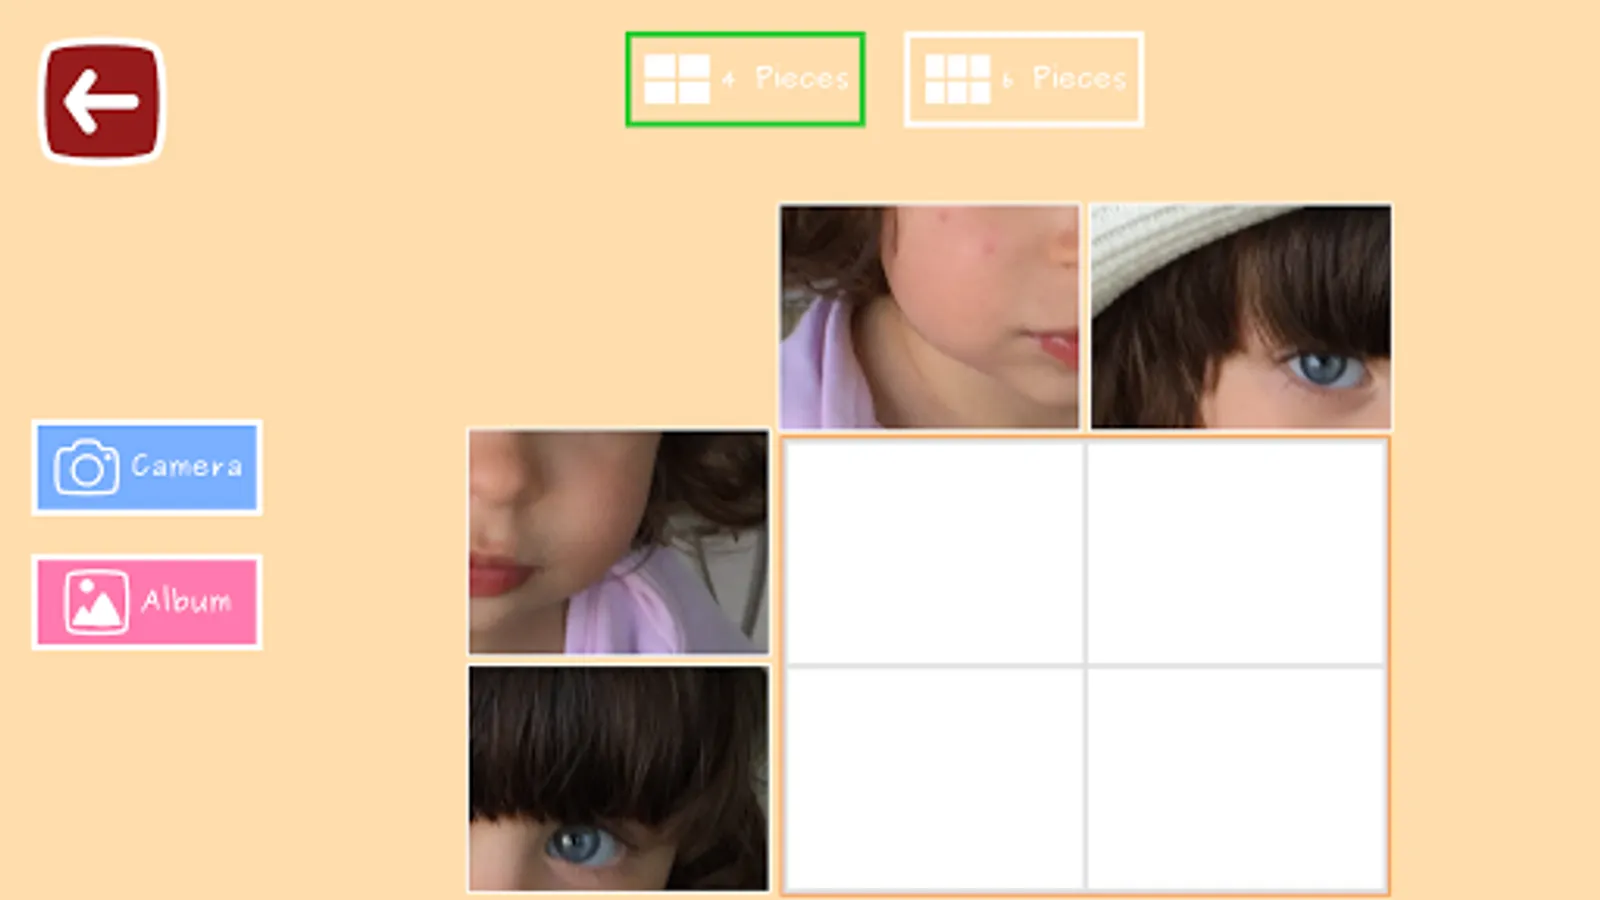This screenshot has height=900, width=1600.
Task: Open Album to choose a picture
Action: [147, 602]
